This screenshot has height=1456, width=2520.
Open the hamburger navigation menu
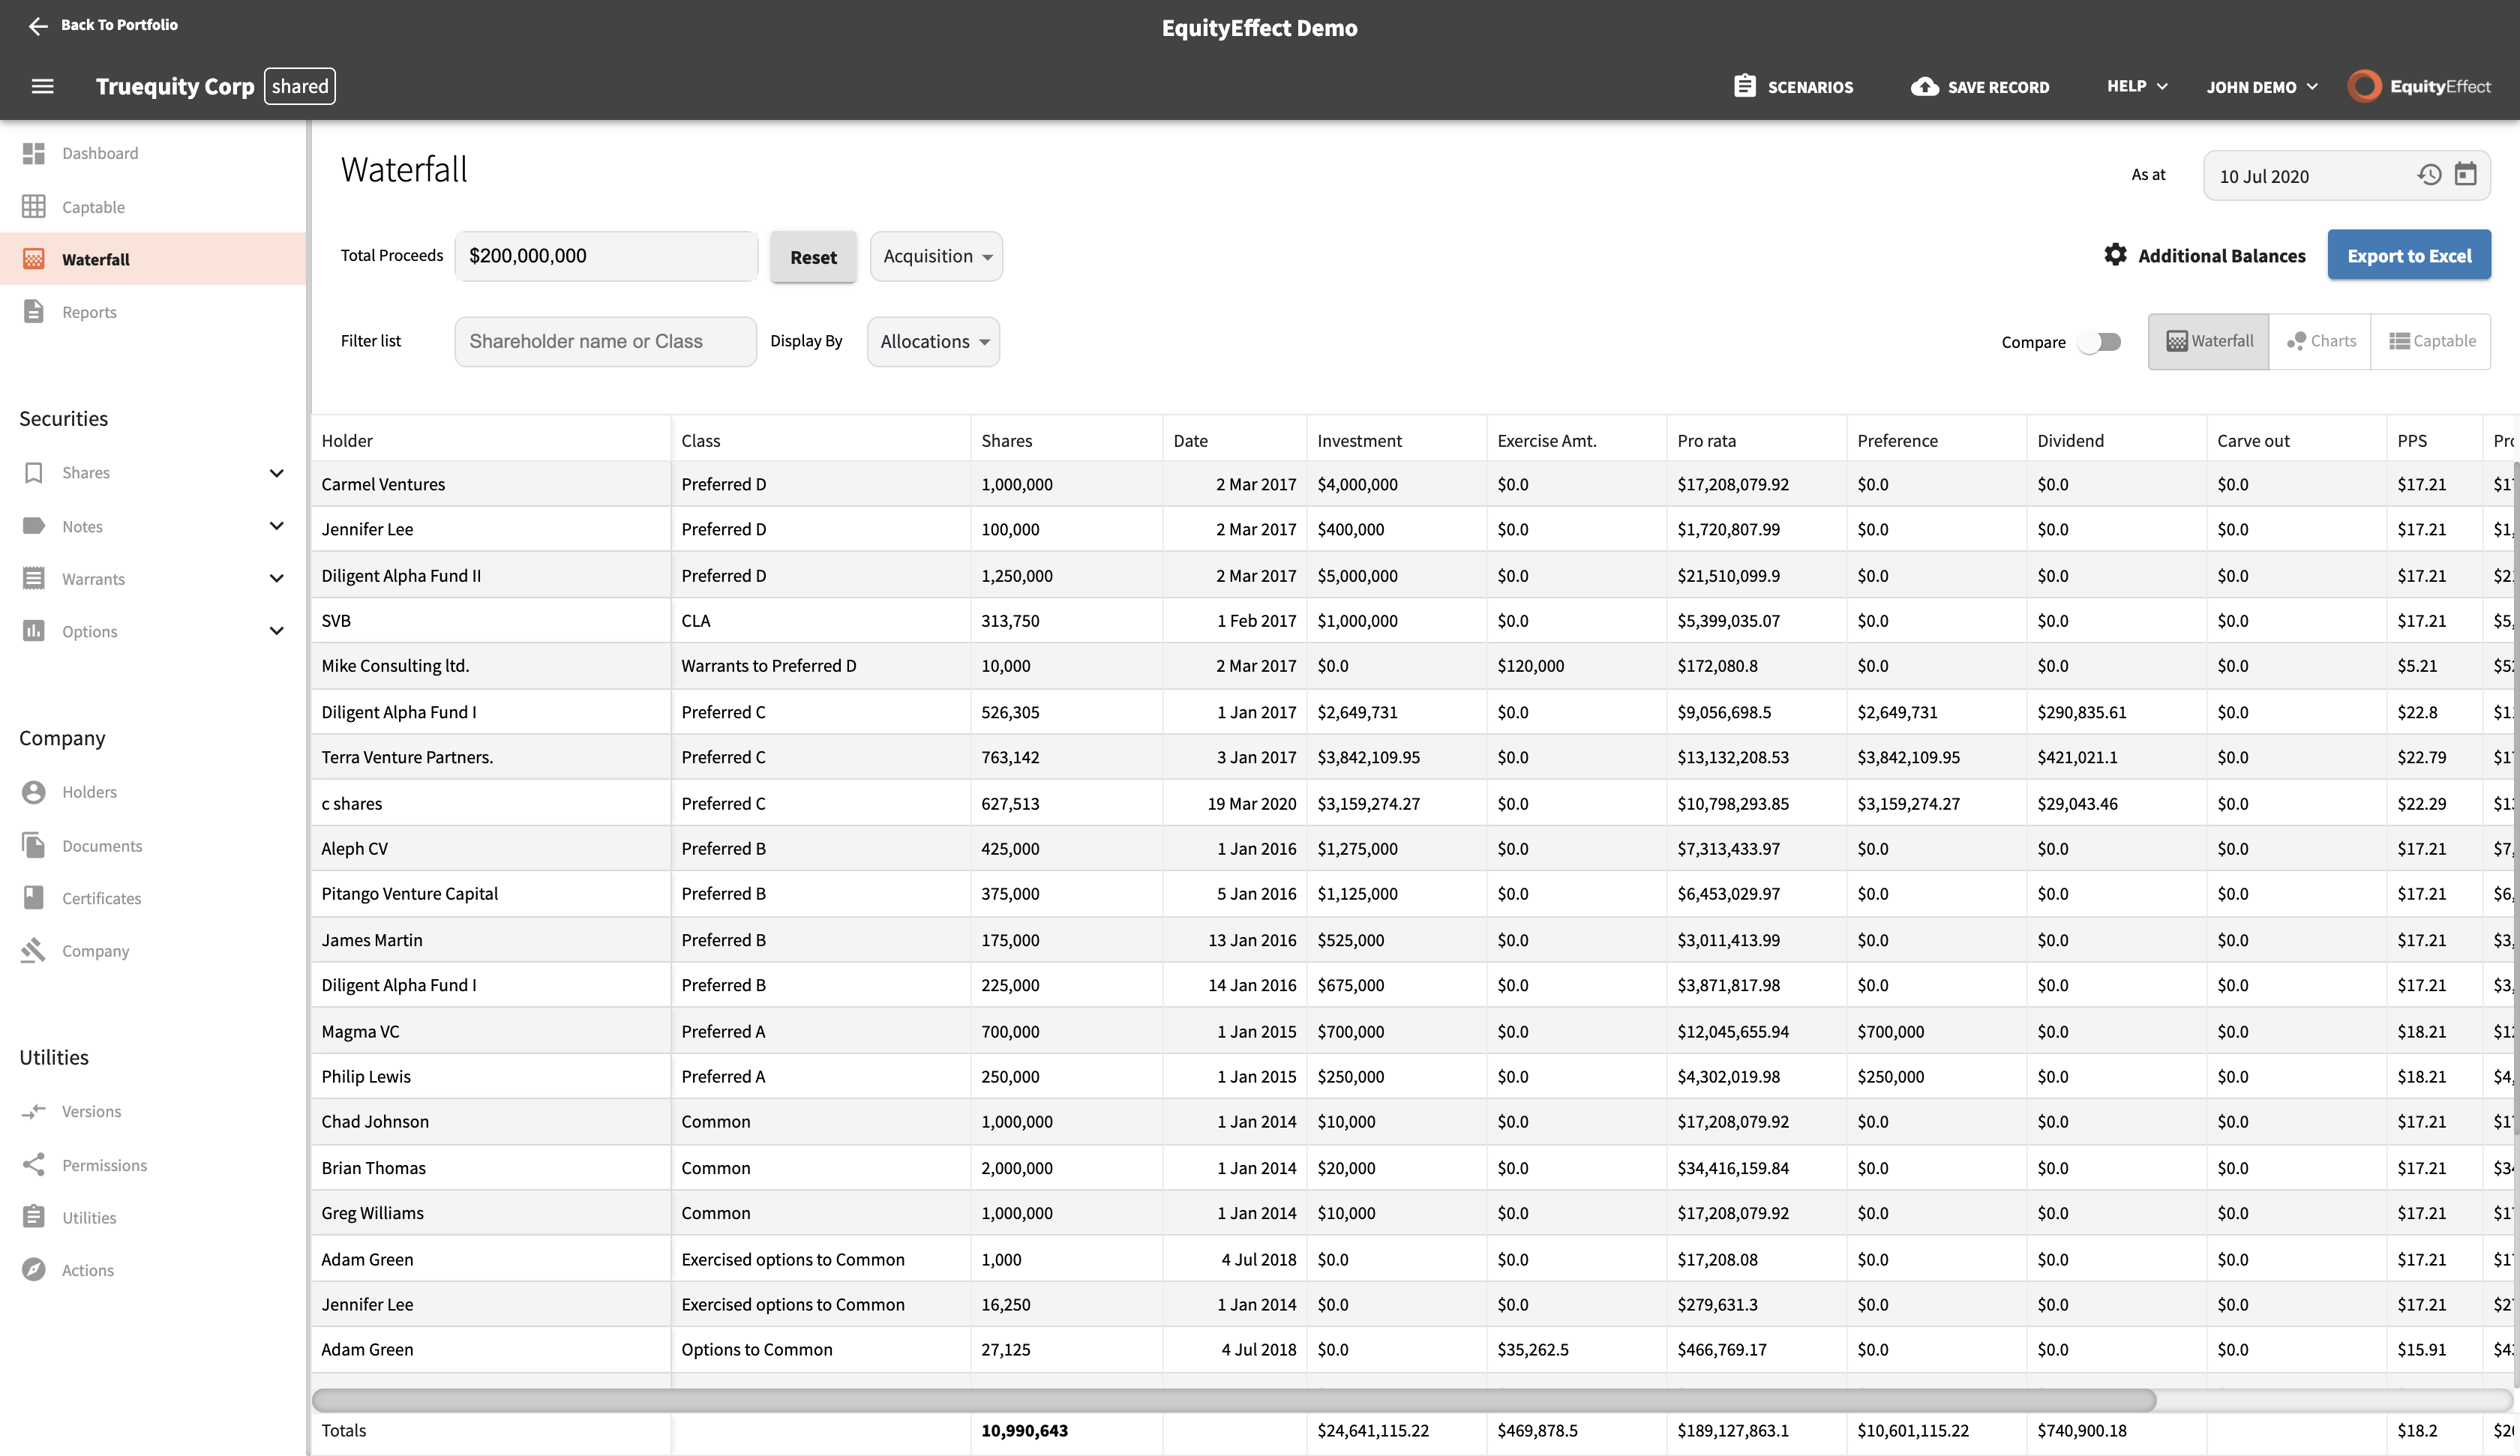coord(43,86)
